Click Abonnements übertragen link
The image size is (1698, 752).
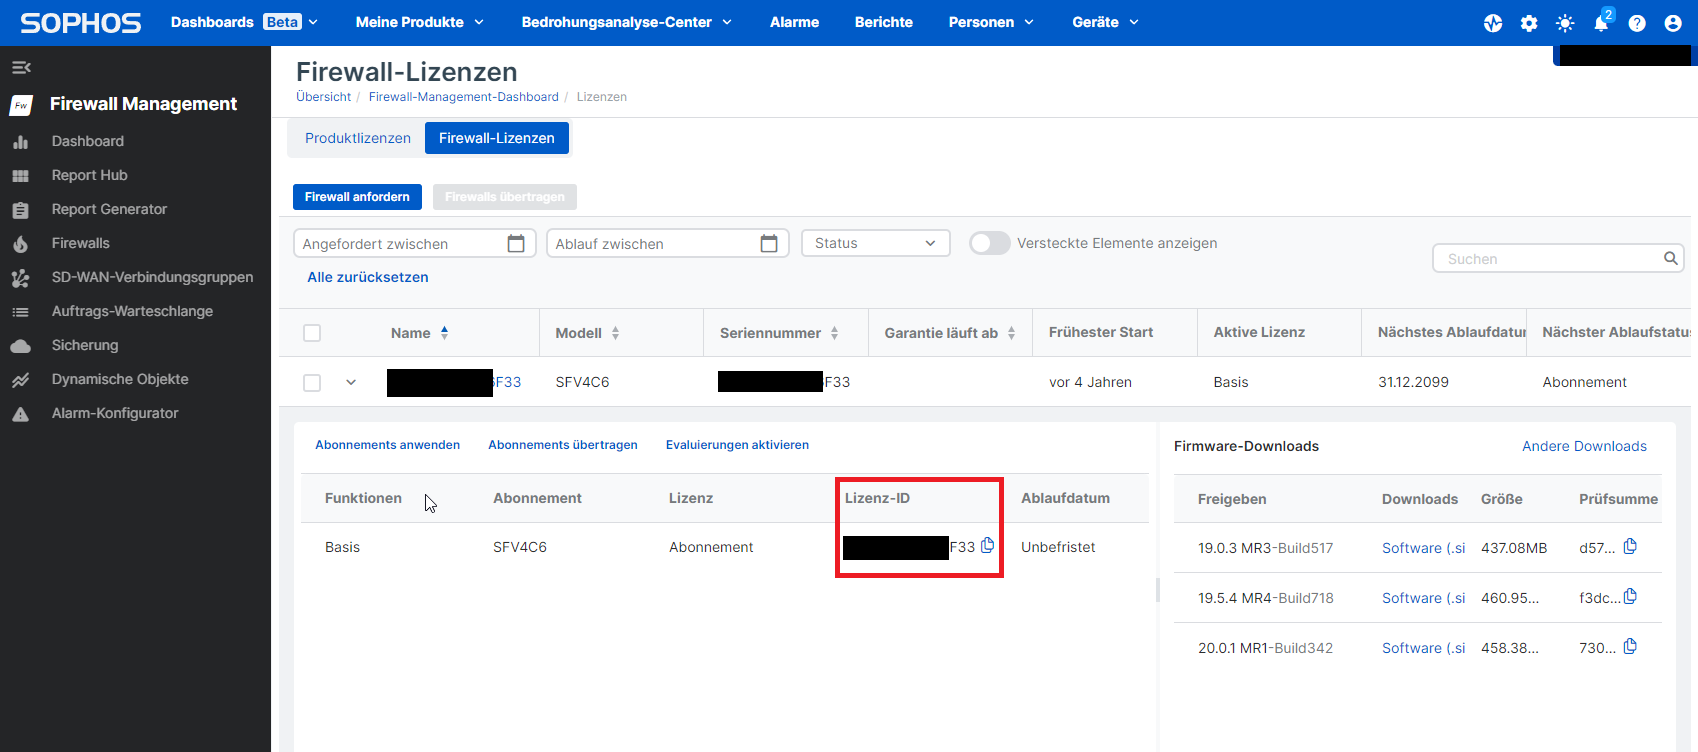[563, 445]
